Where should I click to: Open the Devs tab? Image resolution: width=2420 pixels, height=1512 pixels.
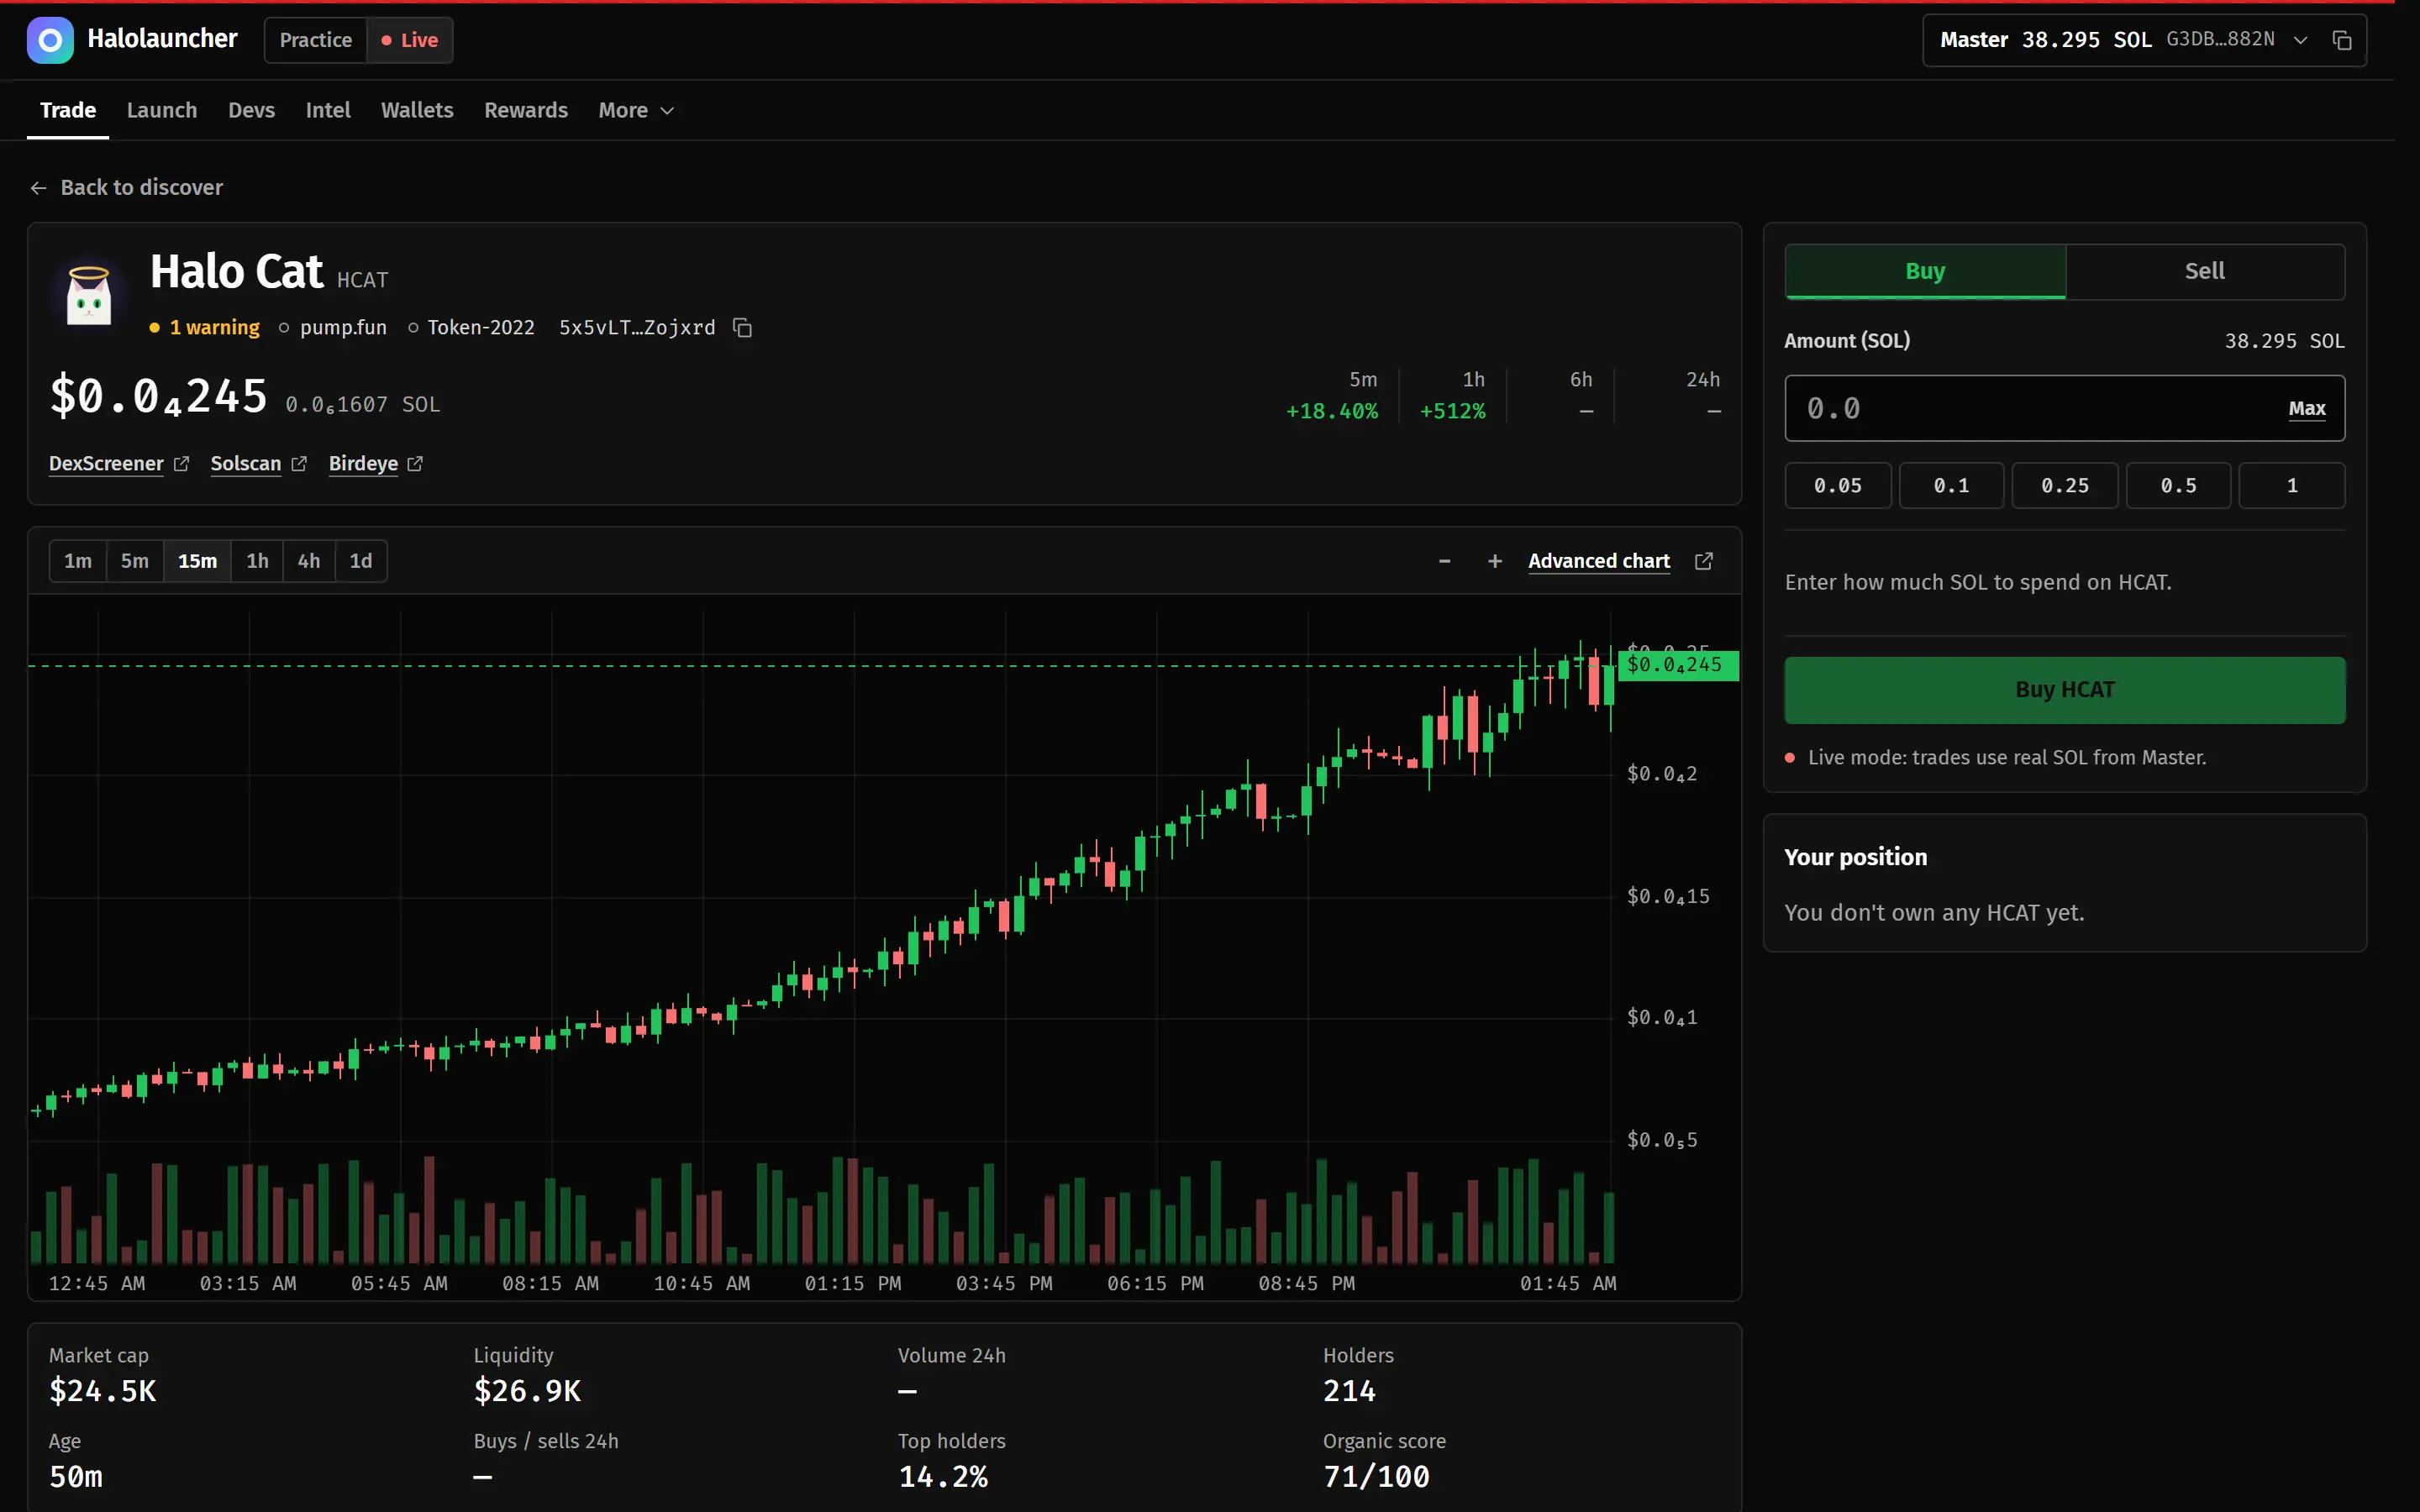tap(251, 110)
